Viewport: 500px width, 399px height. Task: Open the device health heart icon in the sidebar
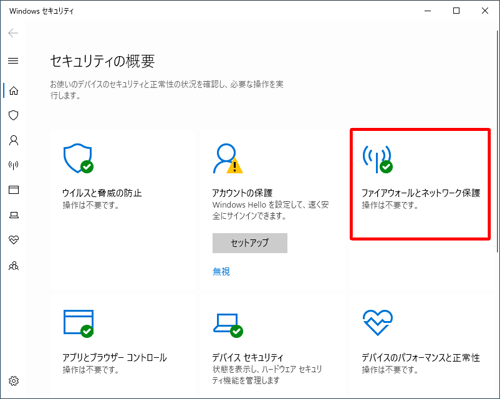[x=14, y=240]
